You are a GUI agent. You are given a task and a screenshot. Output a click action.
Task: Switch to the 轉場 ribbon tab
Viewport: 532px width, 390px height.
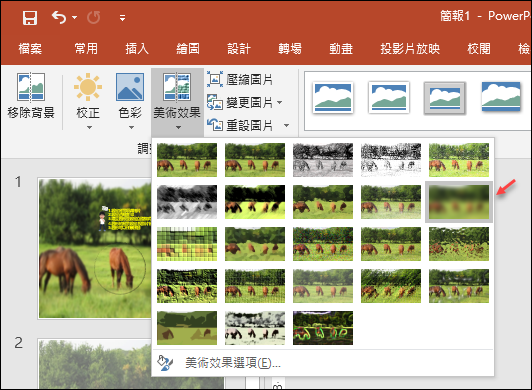pos(290,49)
